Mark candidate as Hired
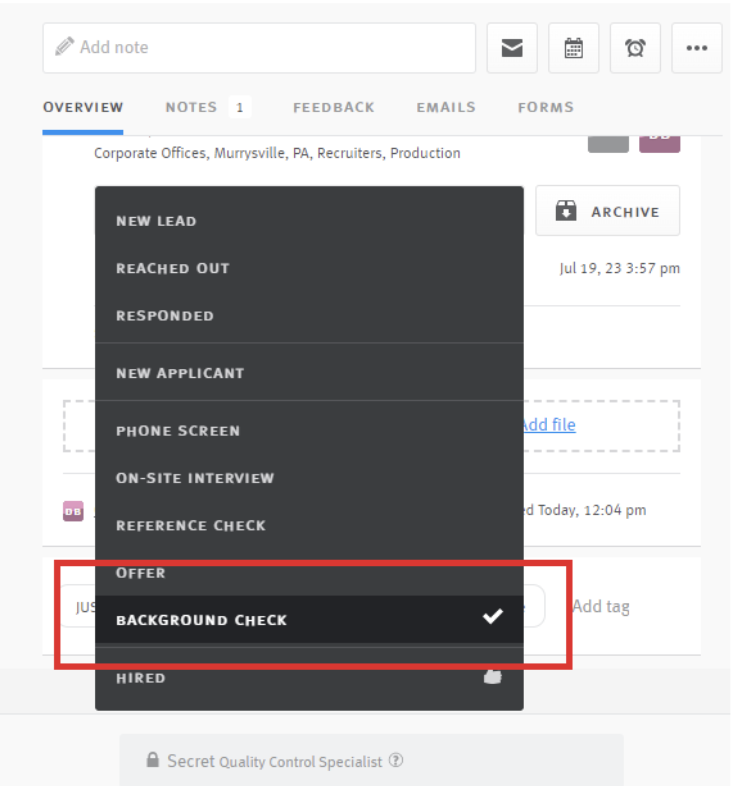 point(309,678)
